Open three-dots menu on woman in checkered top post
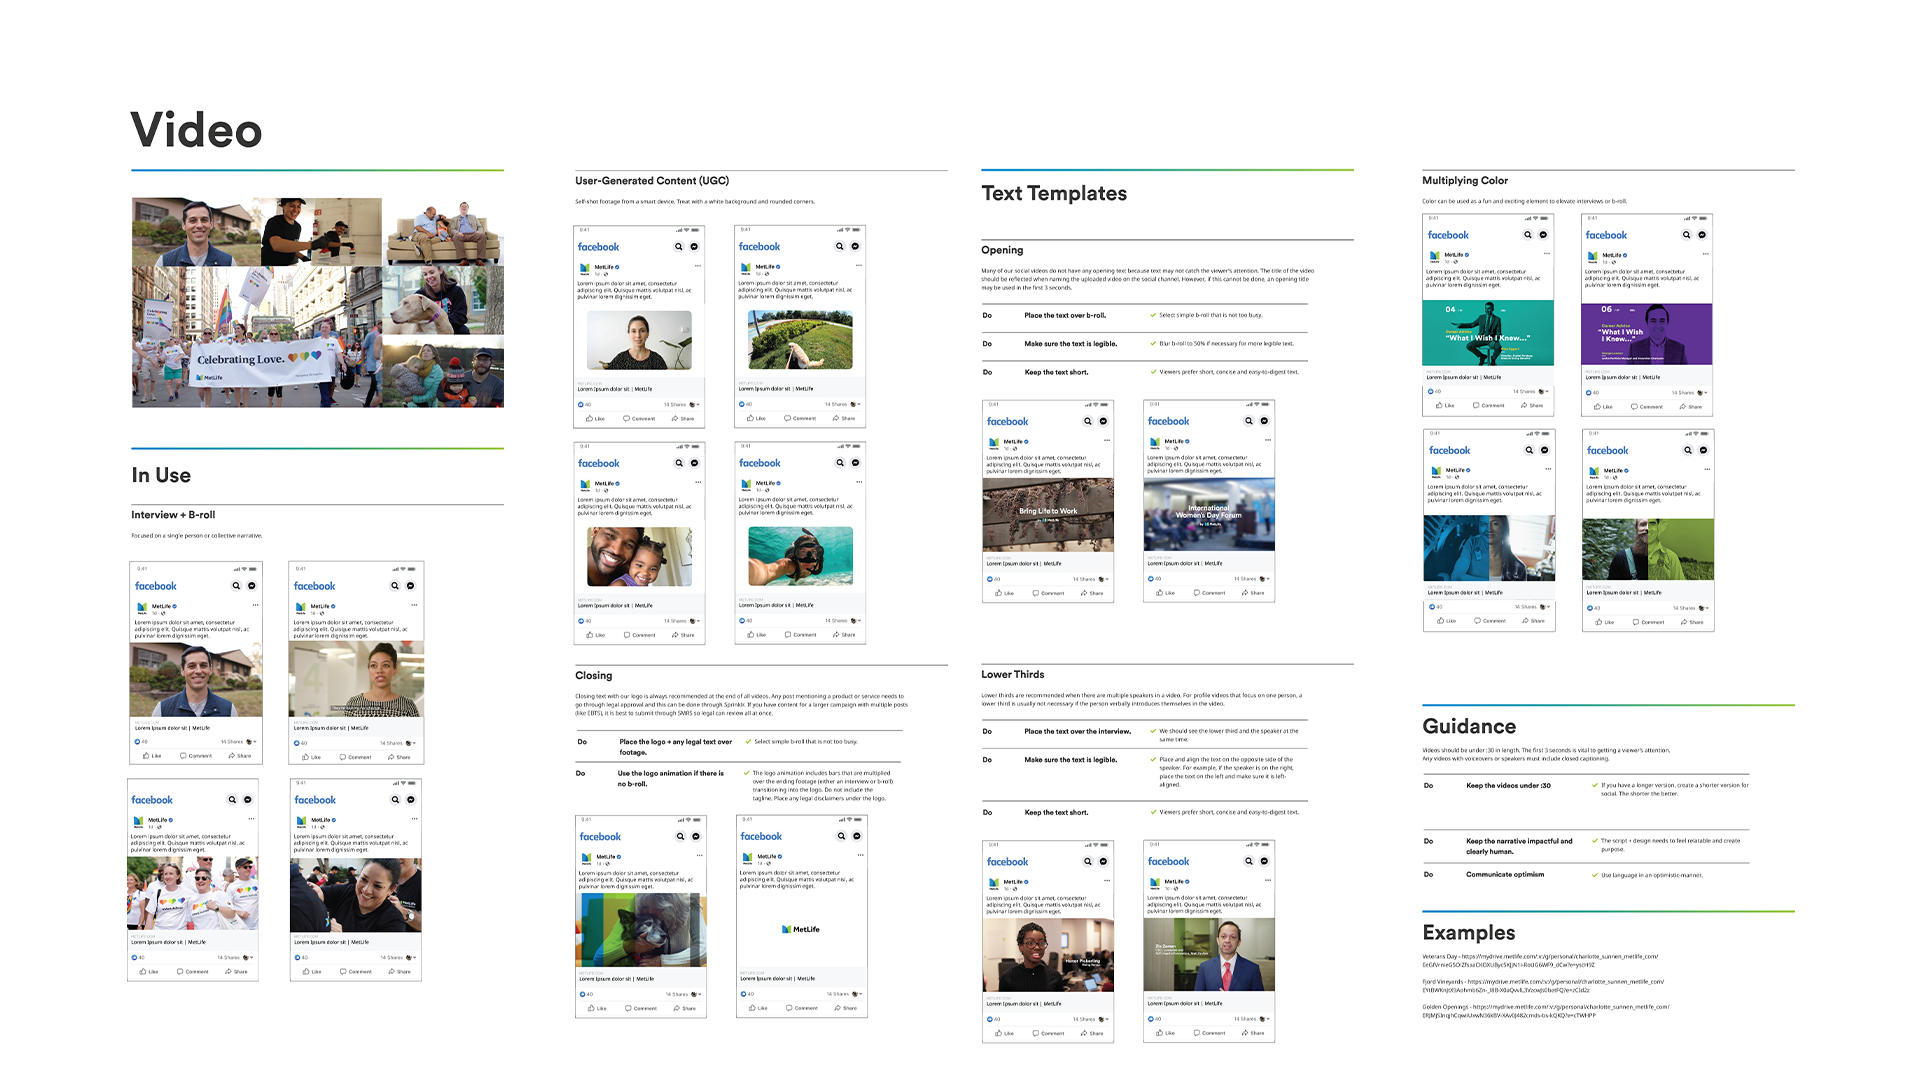1920x1080 pixels. [414, 605]
